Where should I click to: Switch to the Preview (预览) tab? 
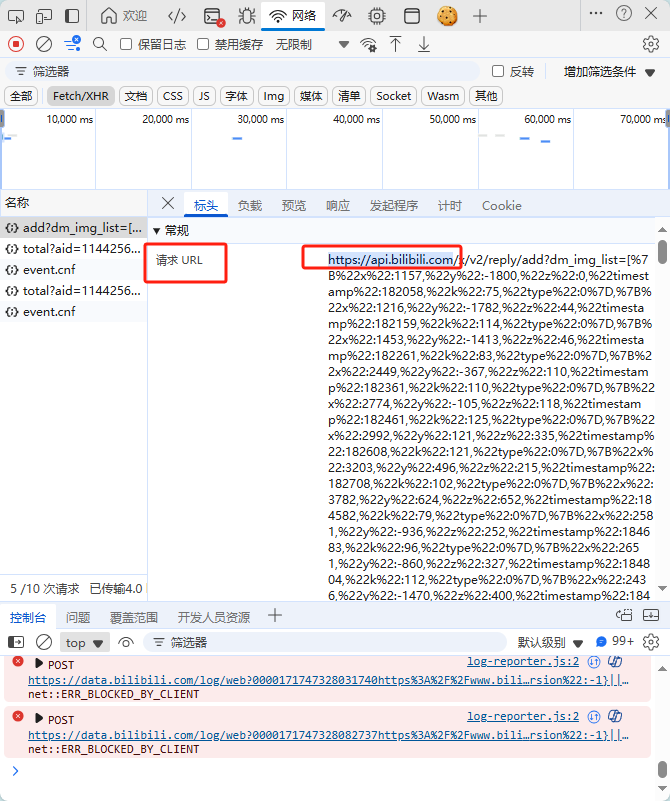(x=294, y=205)
